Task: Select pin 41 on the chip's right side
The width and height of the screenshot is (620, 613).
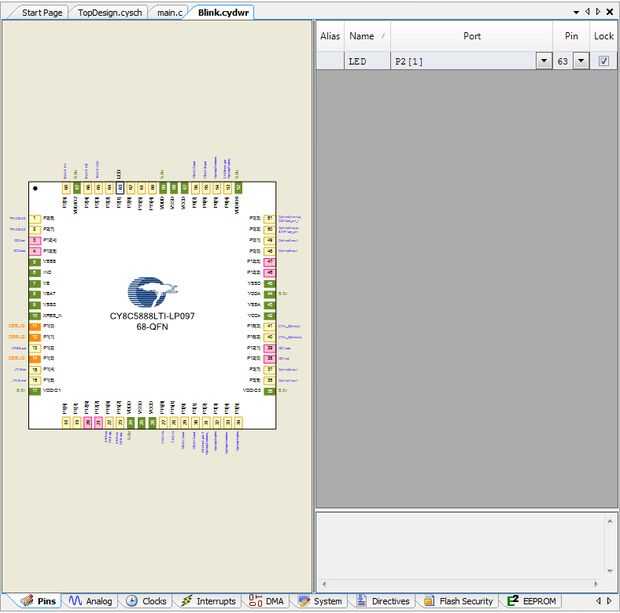Action: (269, 326)
